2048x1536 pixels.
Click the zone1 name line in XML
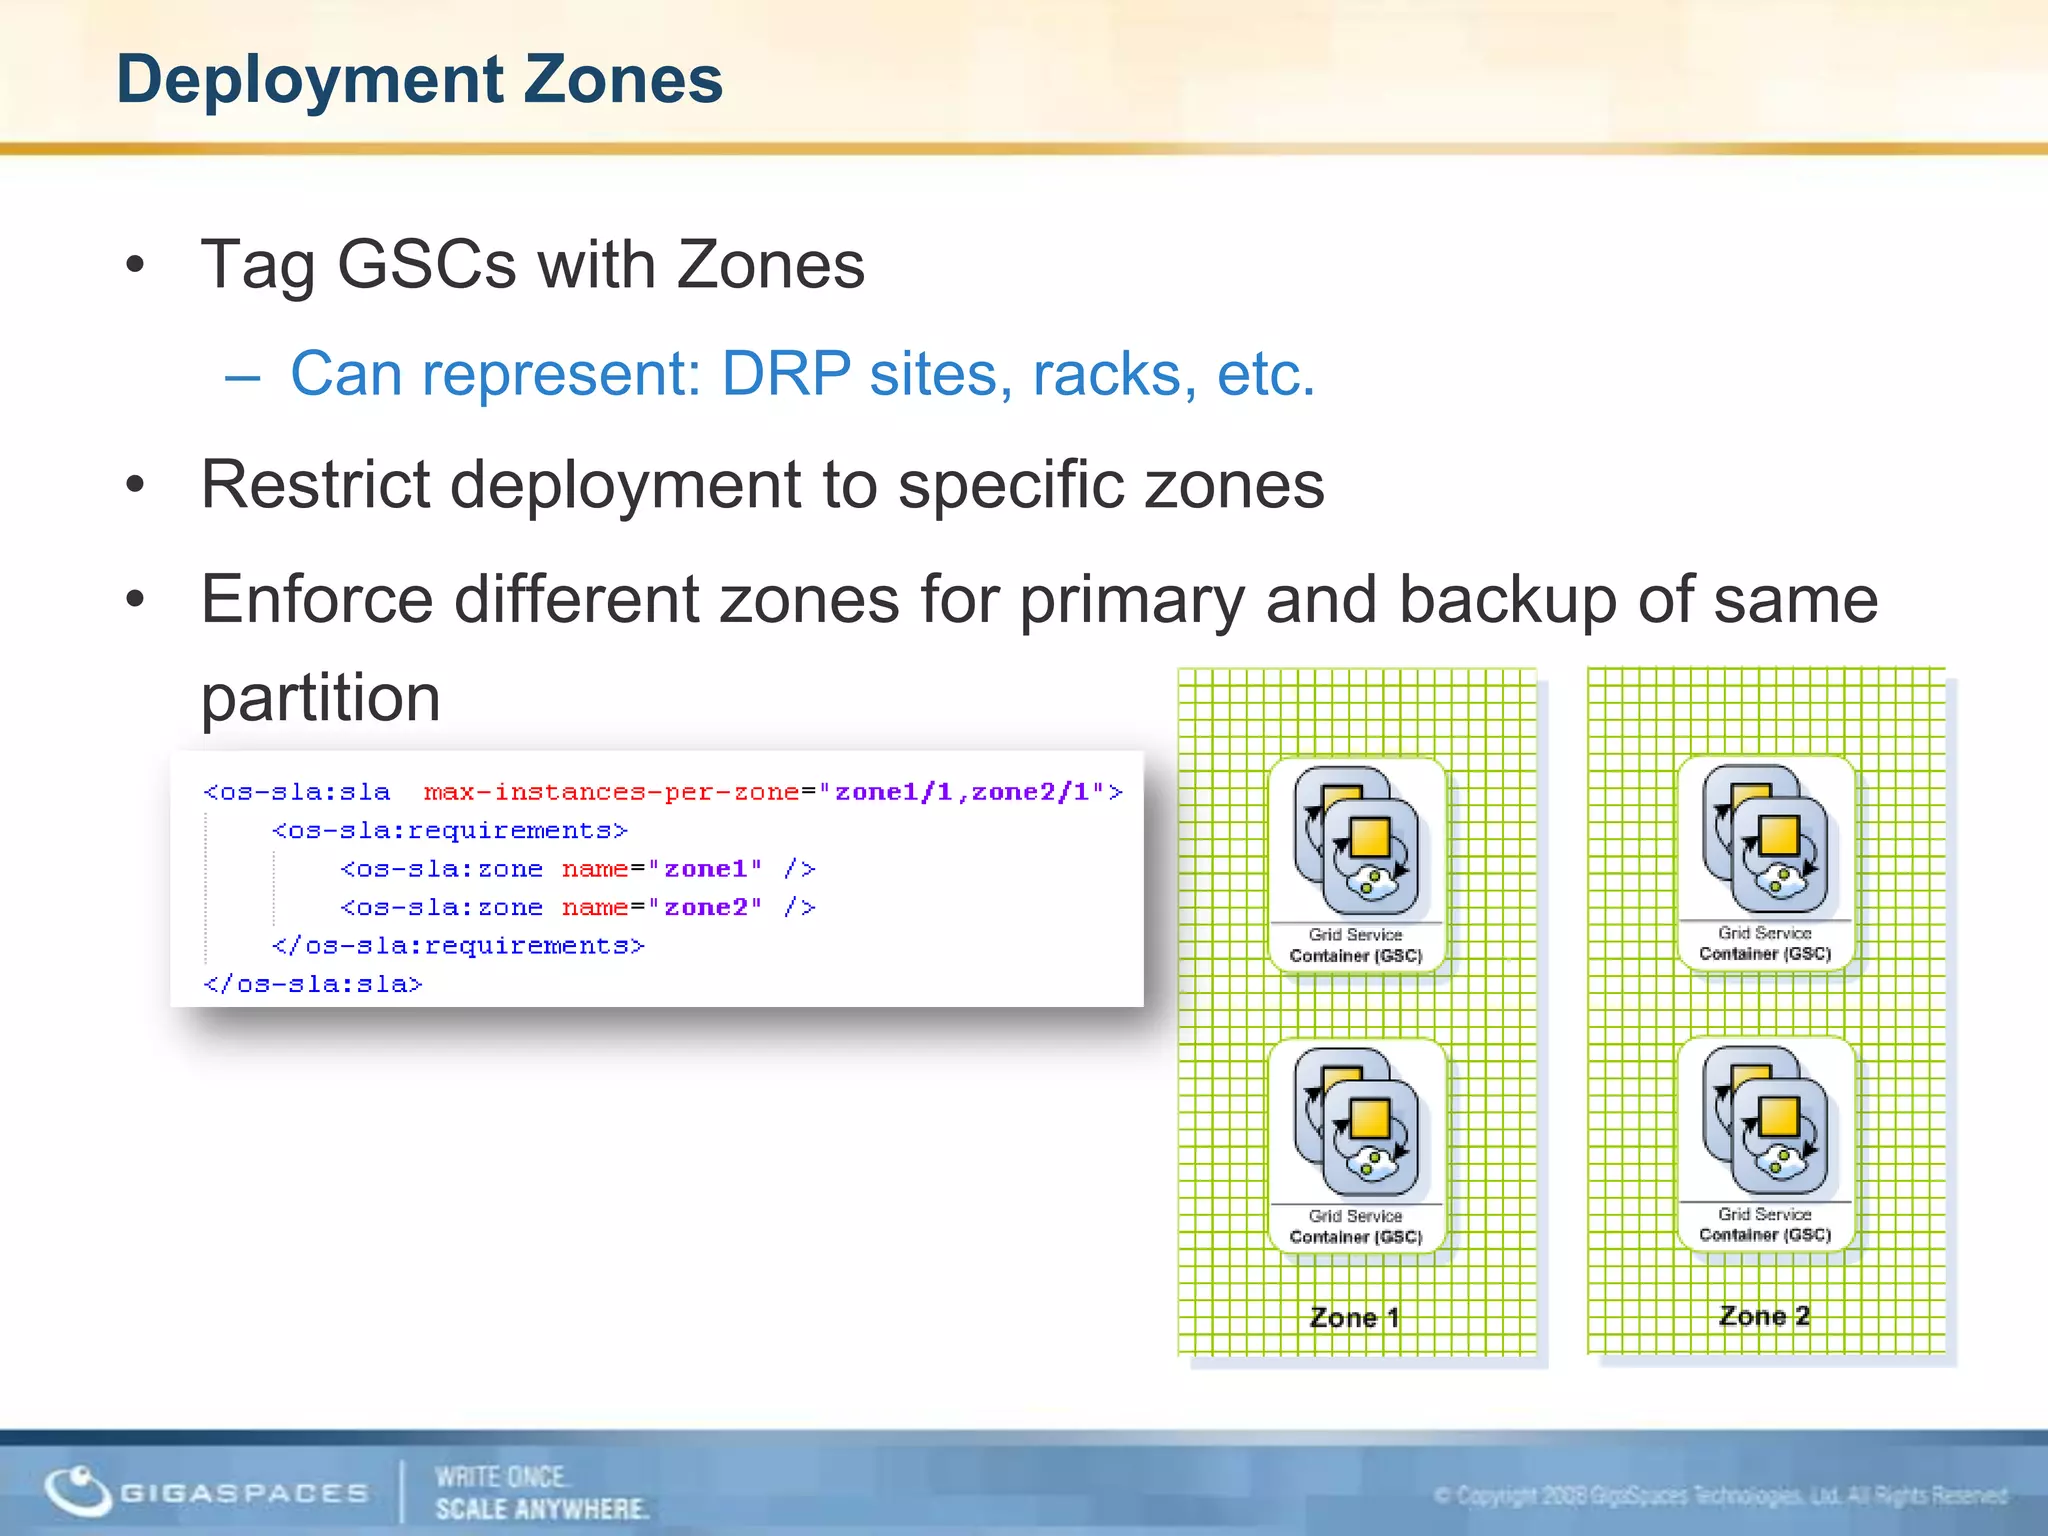(578, 869)
